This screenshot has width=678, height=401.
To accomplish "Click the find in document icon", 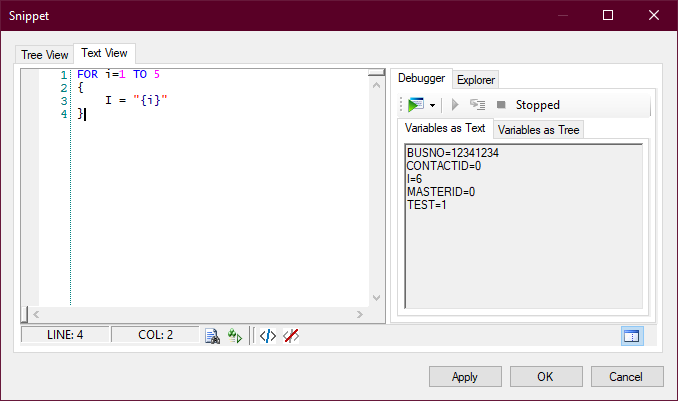I will [212, 336].
